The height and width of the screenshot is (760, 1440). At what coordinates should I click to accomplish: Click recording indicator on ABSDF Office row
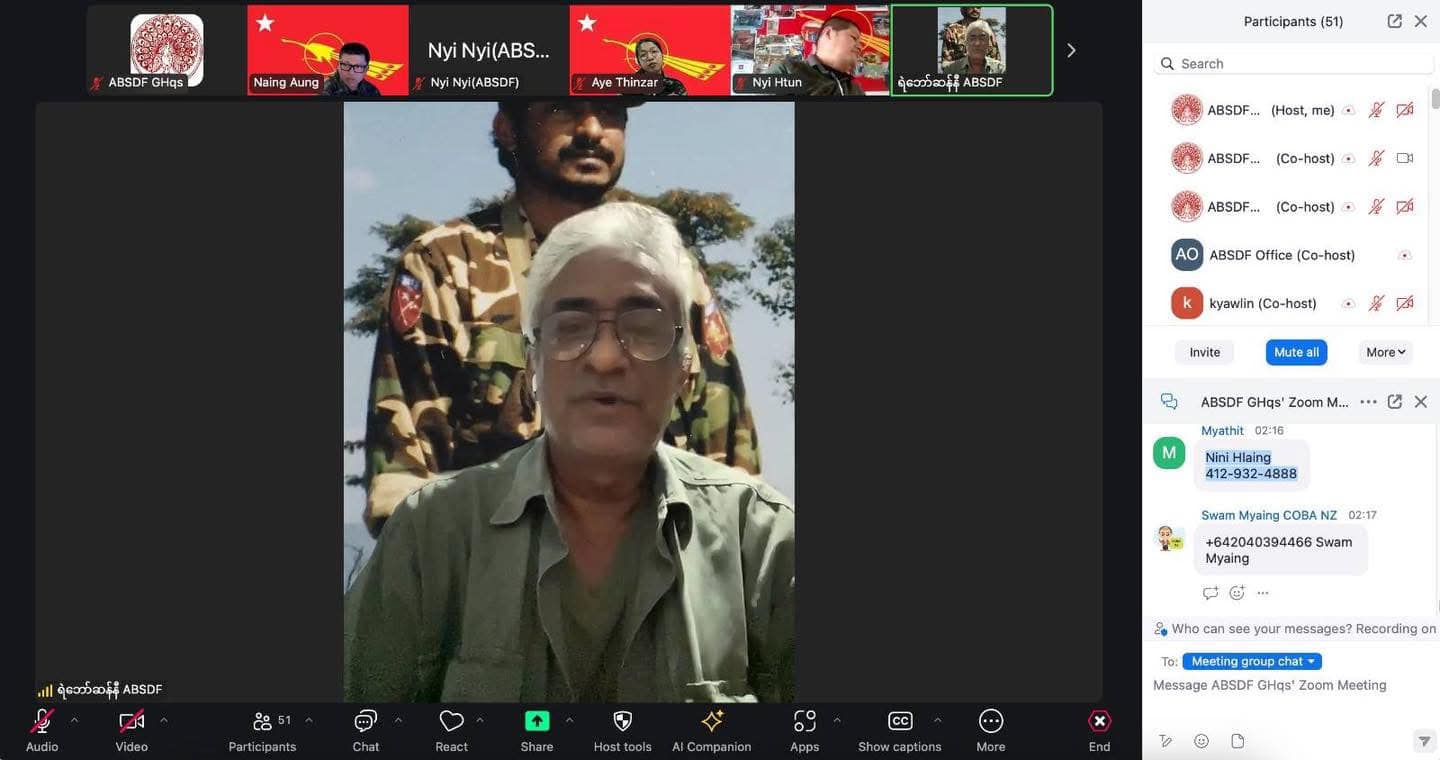[x=1405, y=255]
